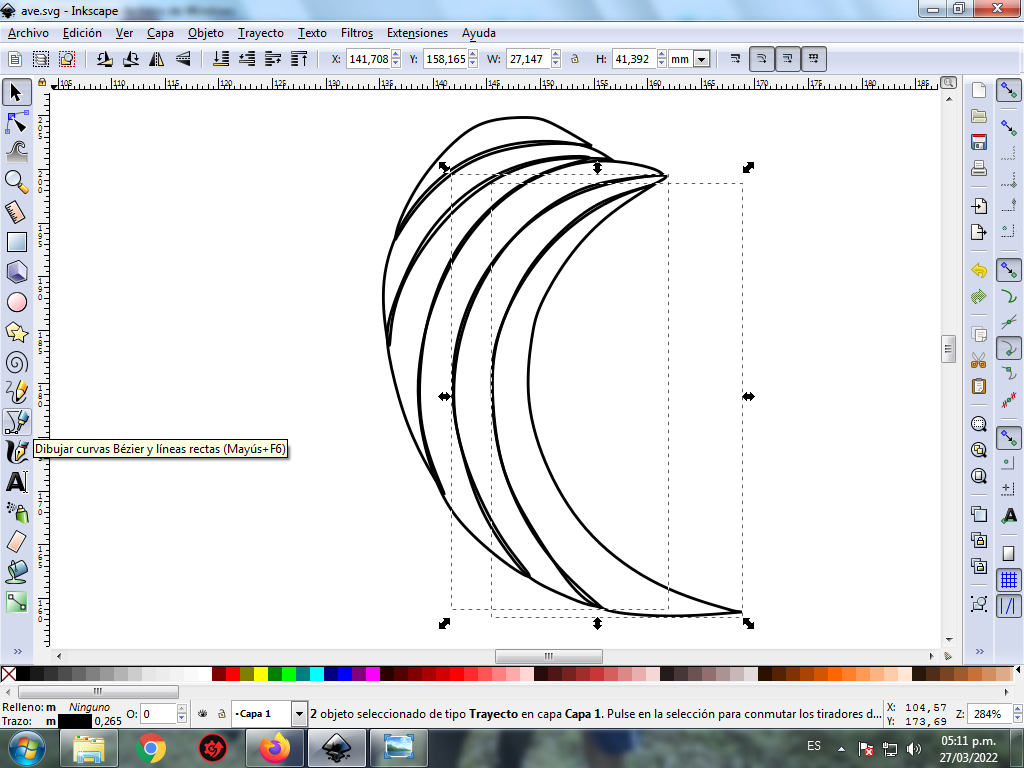Select the text tool
Image resolution: width=1024 pixels, height=768 pixels.
point(16,482)
